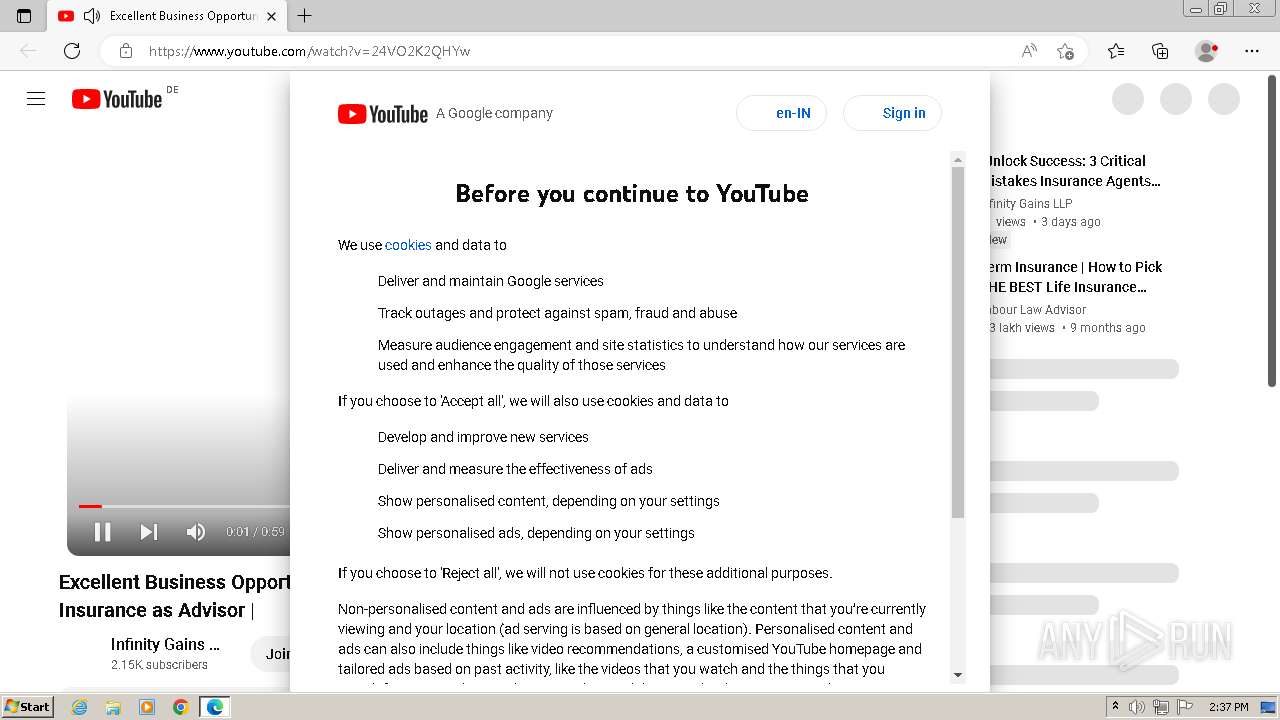The width and height of the screenshot is (1280, 720).
Task: Open Infinity Gains channel name
Action: 165,644
